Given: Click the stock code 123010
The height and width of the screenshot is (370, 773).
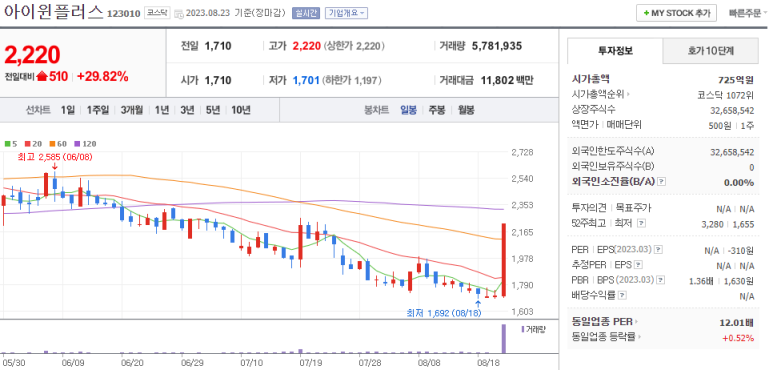Looking at the screenshot, I should click(x=124, y=14).
